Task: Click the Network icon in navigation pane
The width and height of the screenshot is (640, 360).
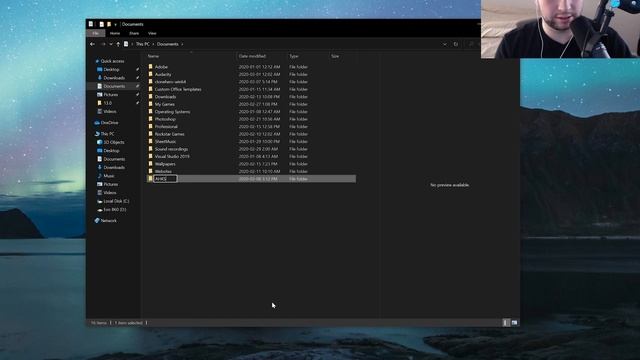Action: 97,220
